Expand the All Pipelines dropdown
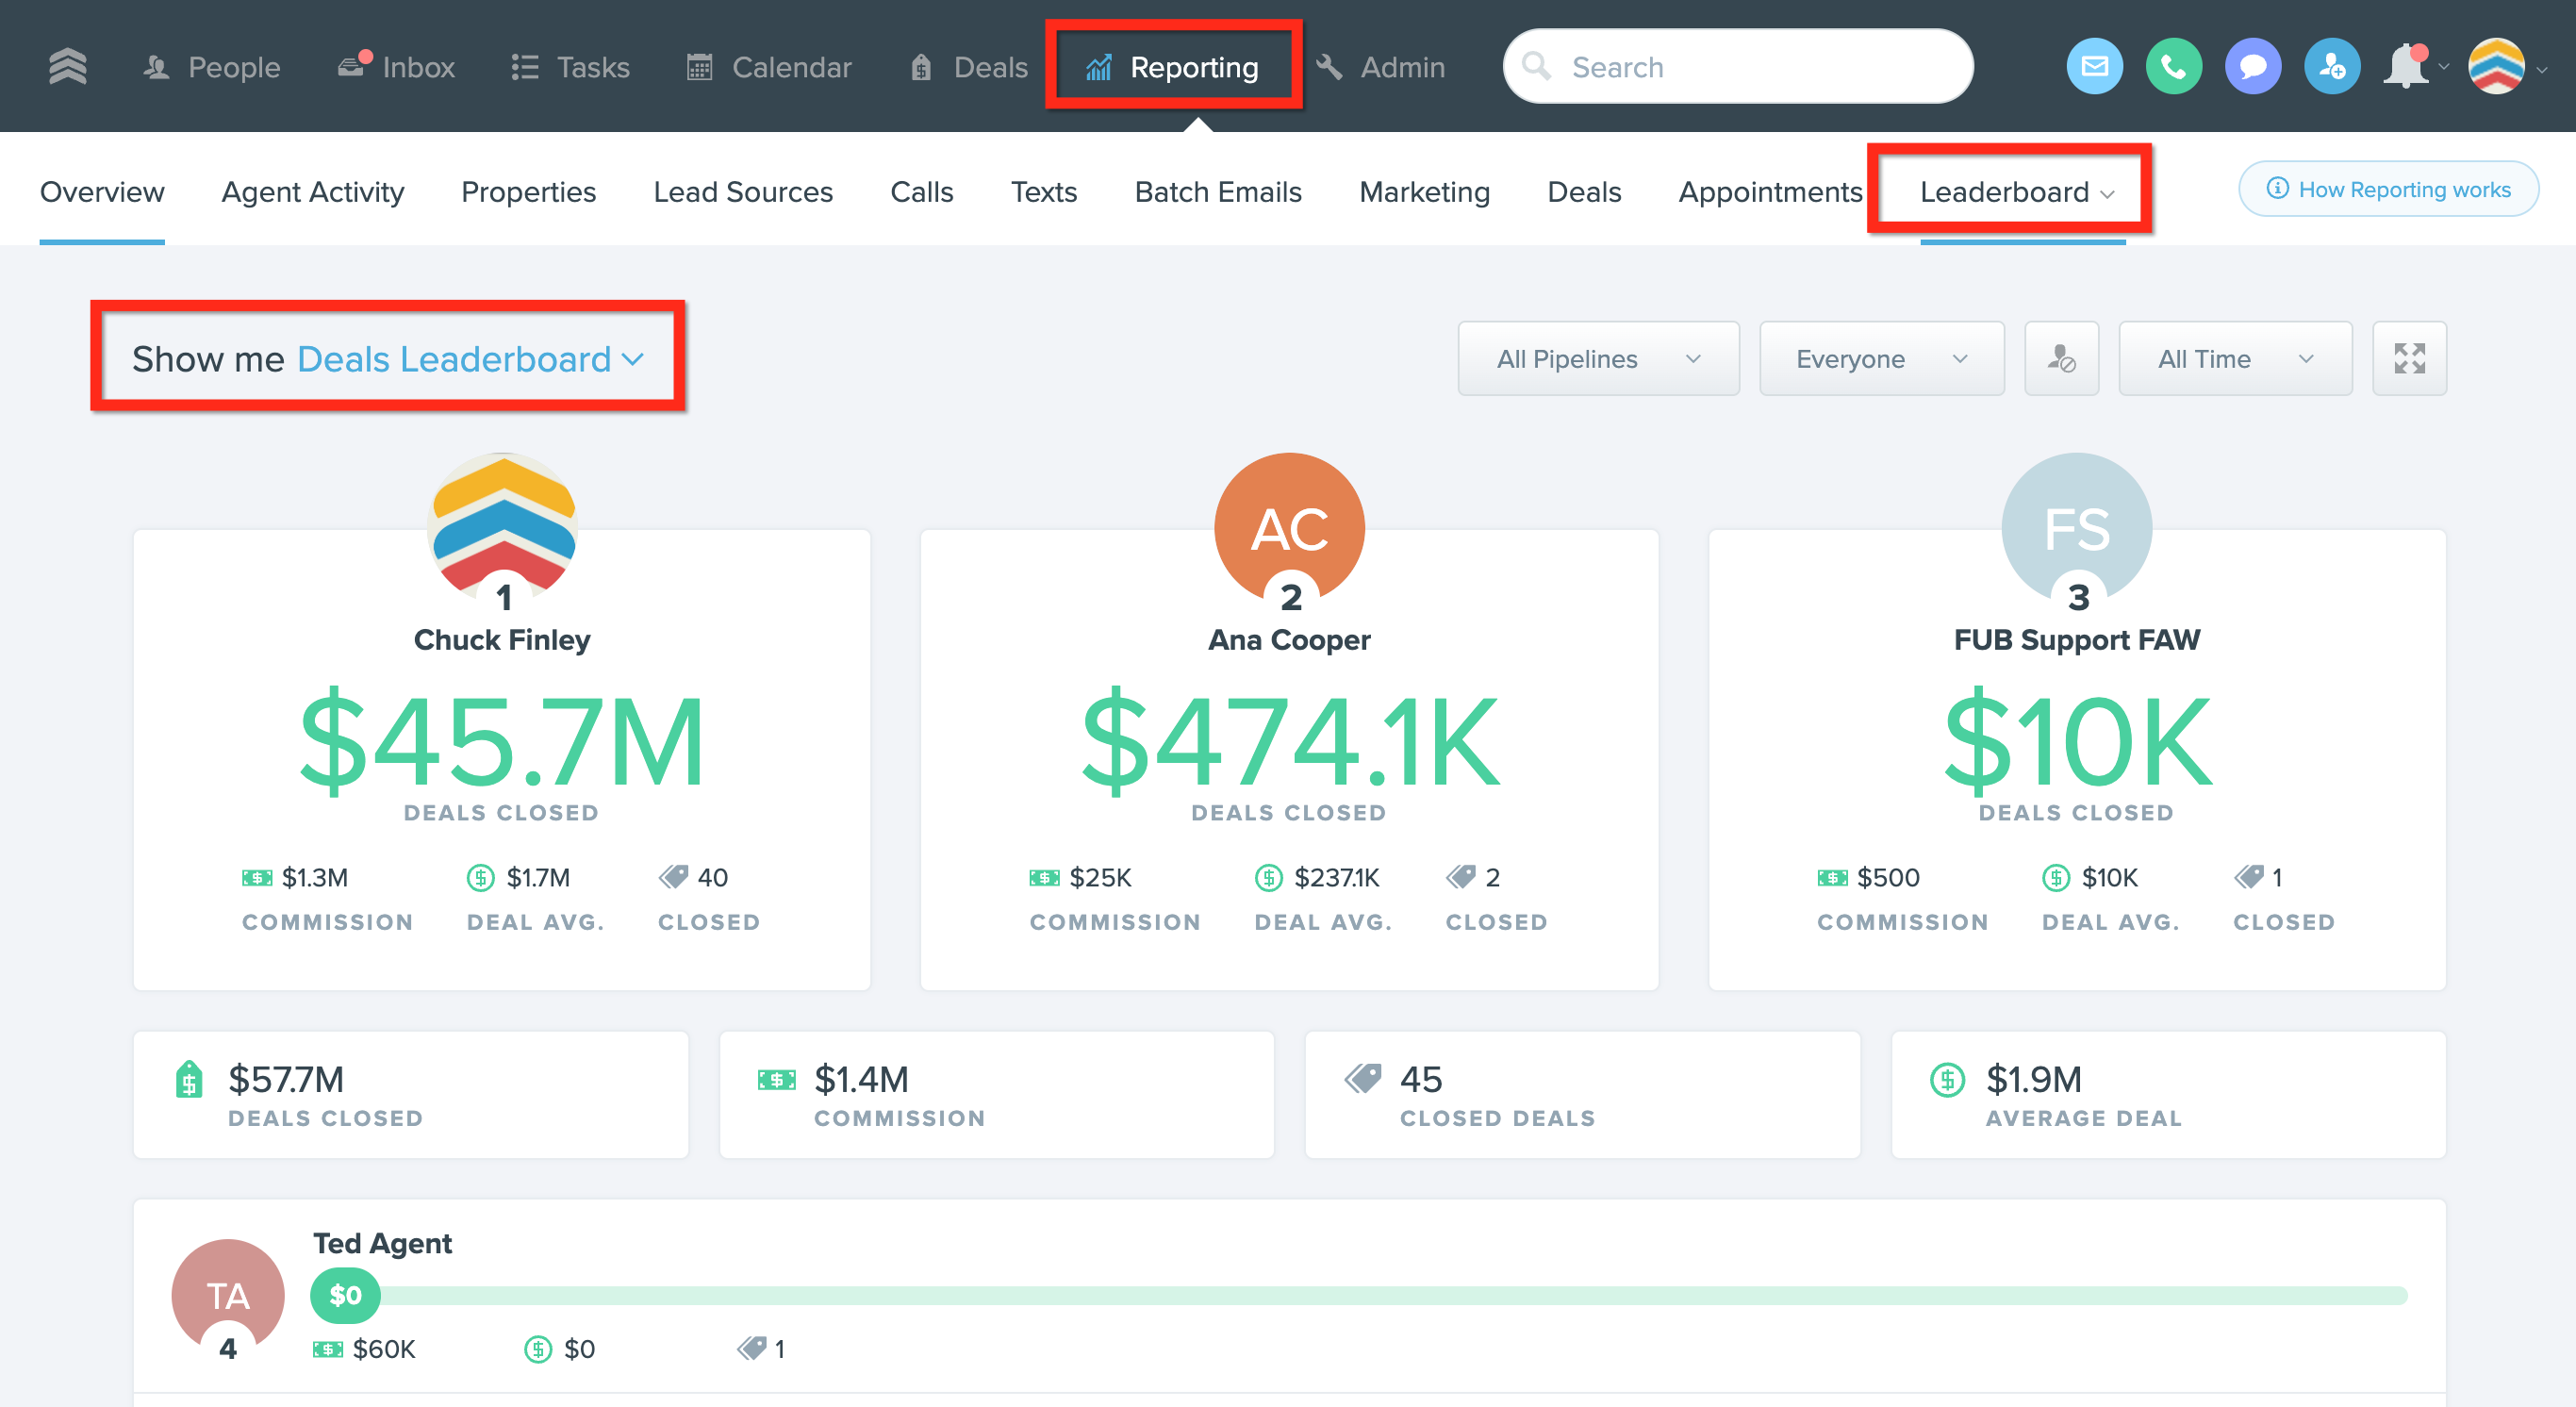 point(1598,359)
